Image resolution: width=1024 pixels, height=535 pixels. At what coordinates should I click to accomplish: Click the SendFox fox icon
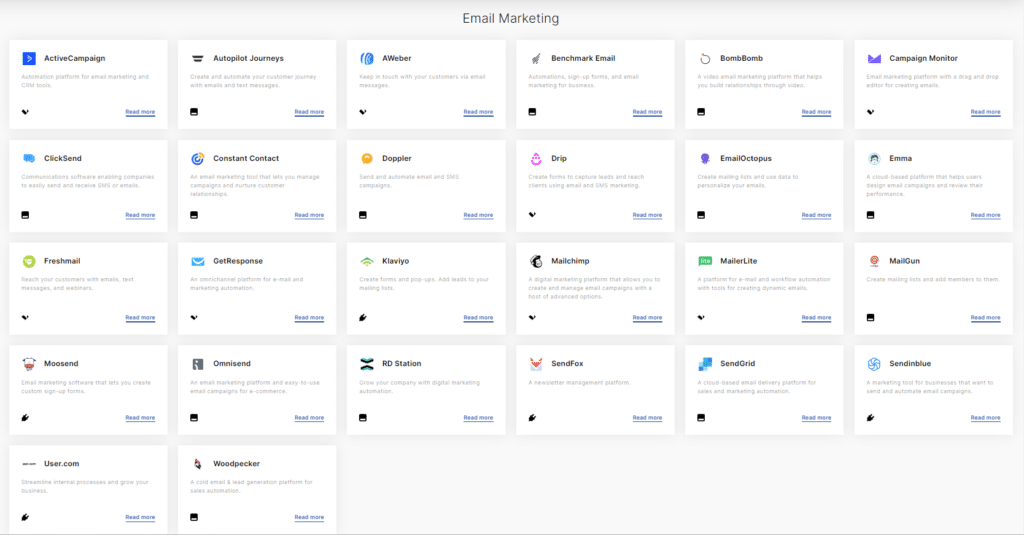point(536,364)
